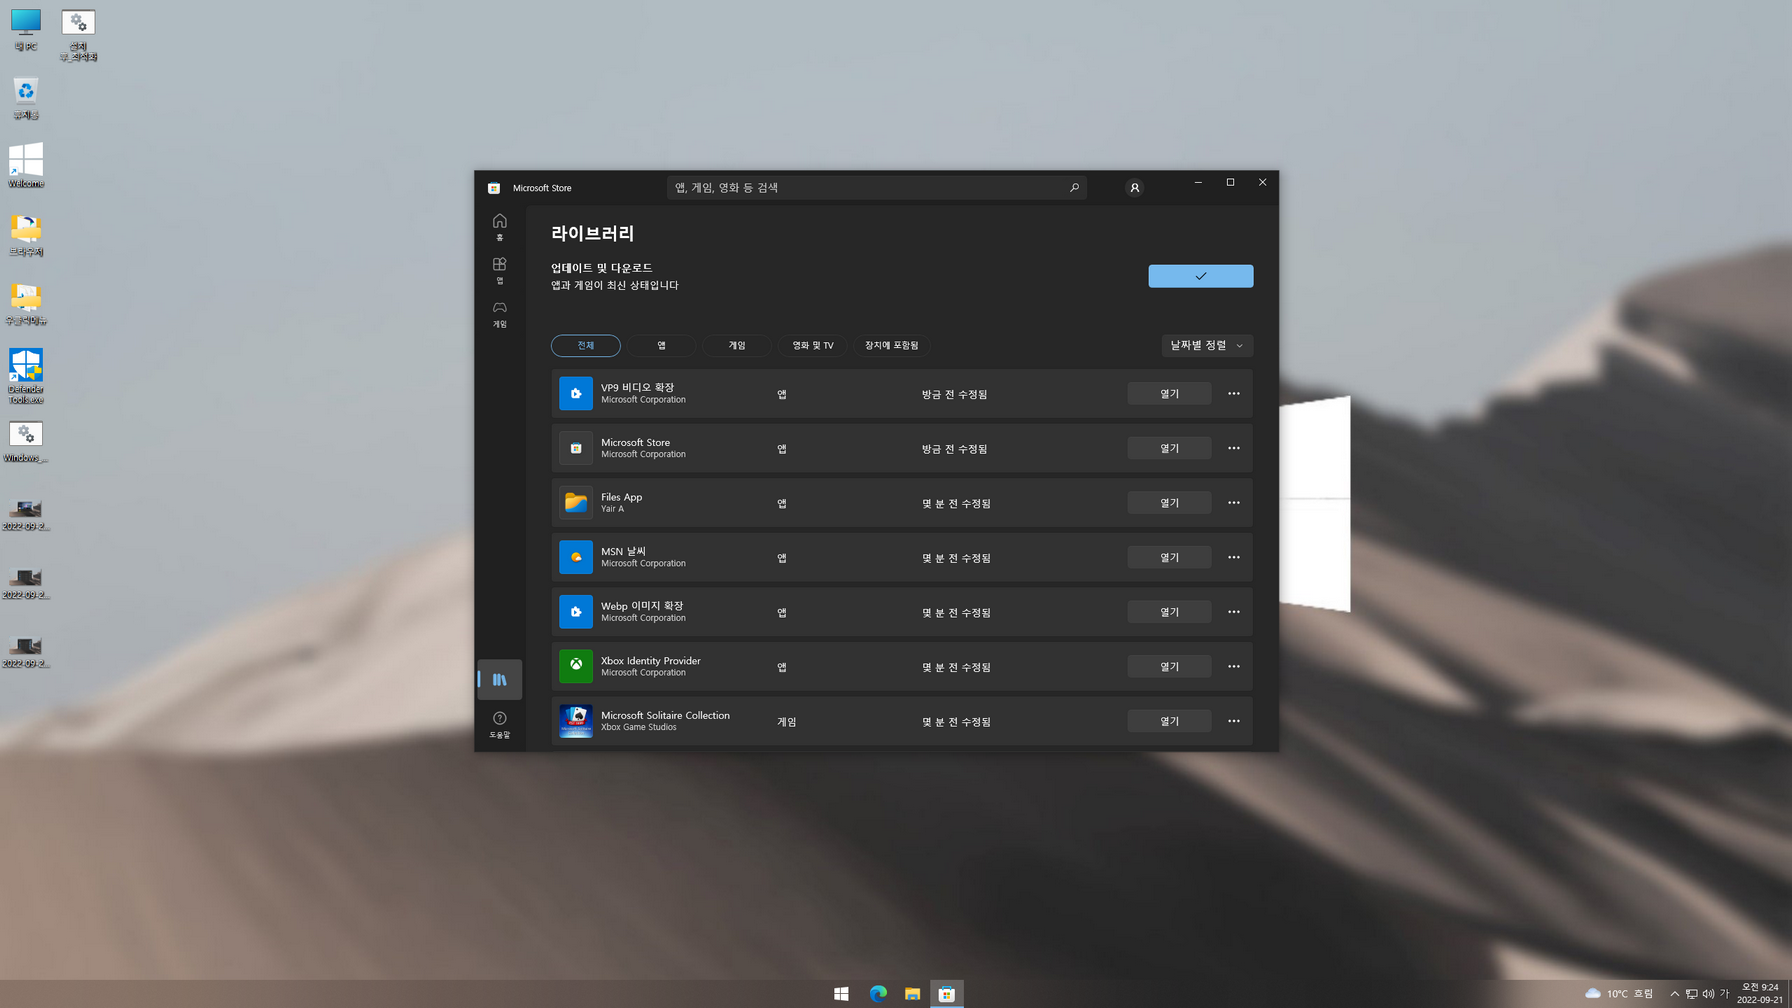Screen dimensions: 1792x1008
Task: Open the taskbar clock and date
Action: [x=1760, y=993]
